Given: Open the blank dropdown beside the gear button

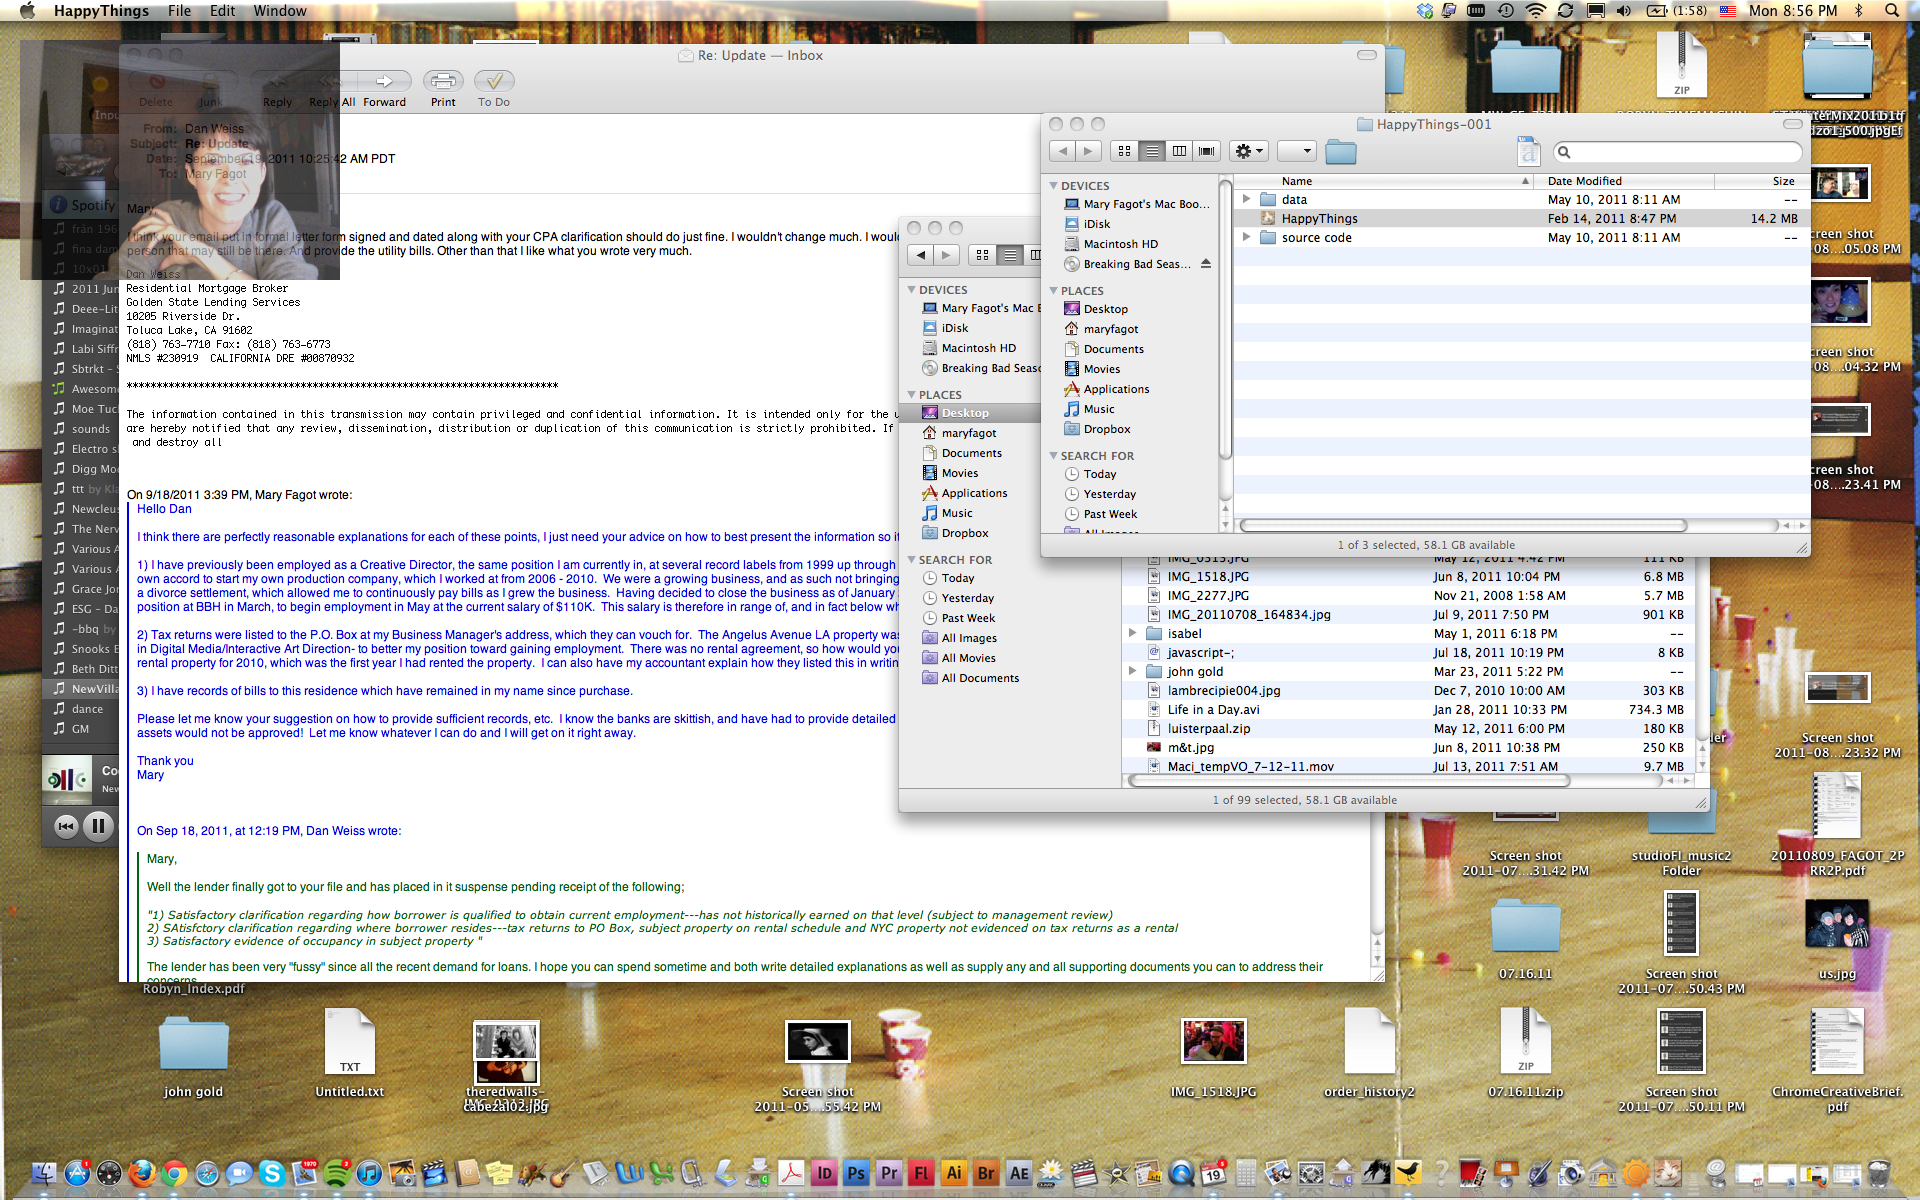Looking at the screenshot, I should coord(1296,151).
